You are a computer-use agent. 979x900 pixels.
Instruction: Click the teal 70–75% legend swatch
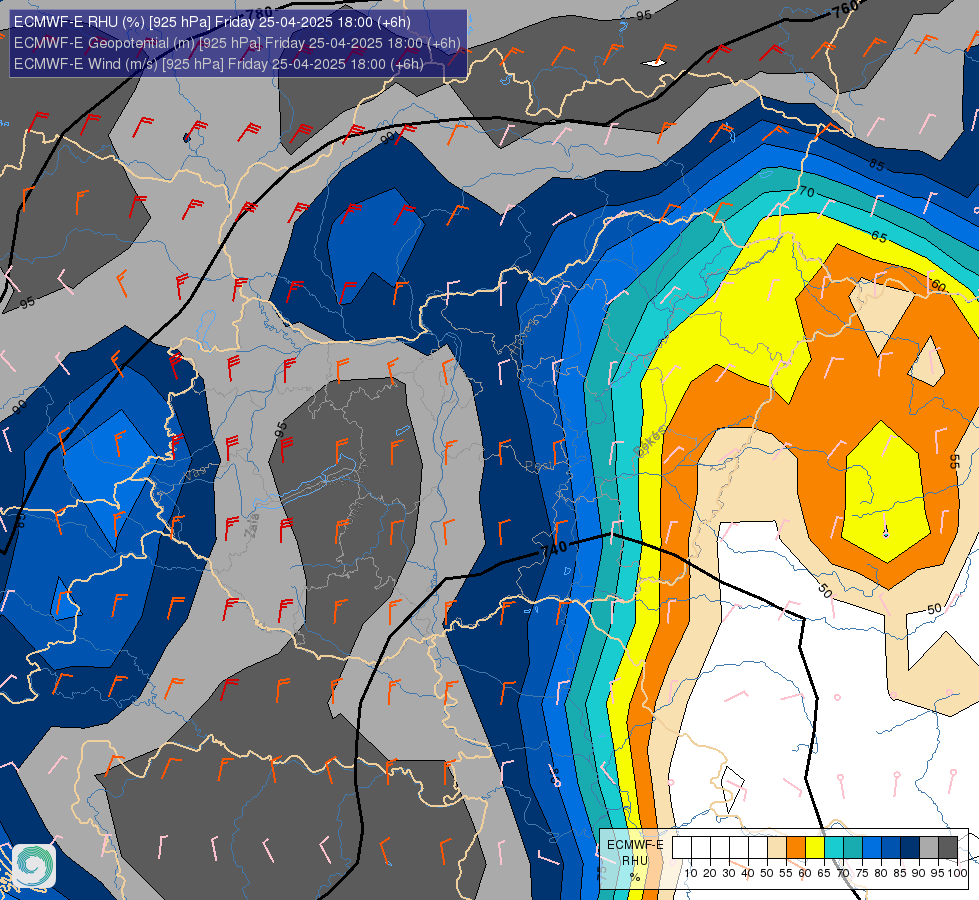pos(853,848)
